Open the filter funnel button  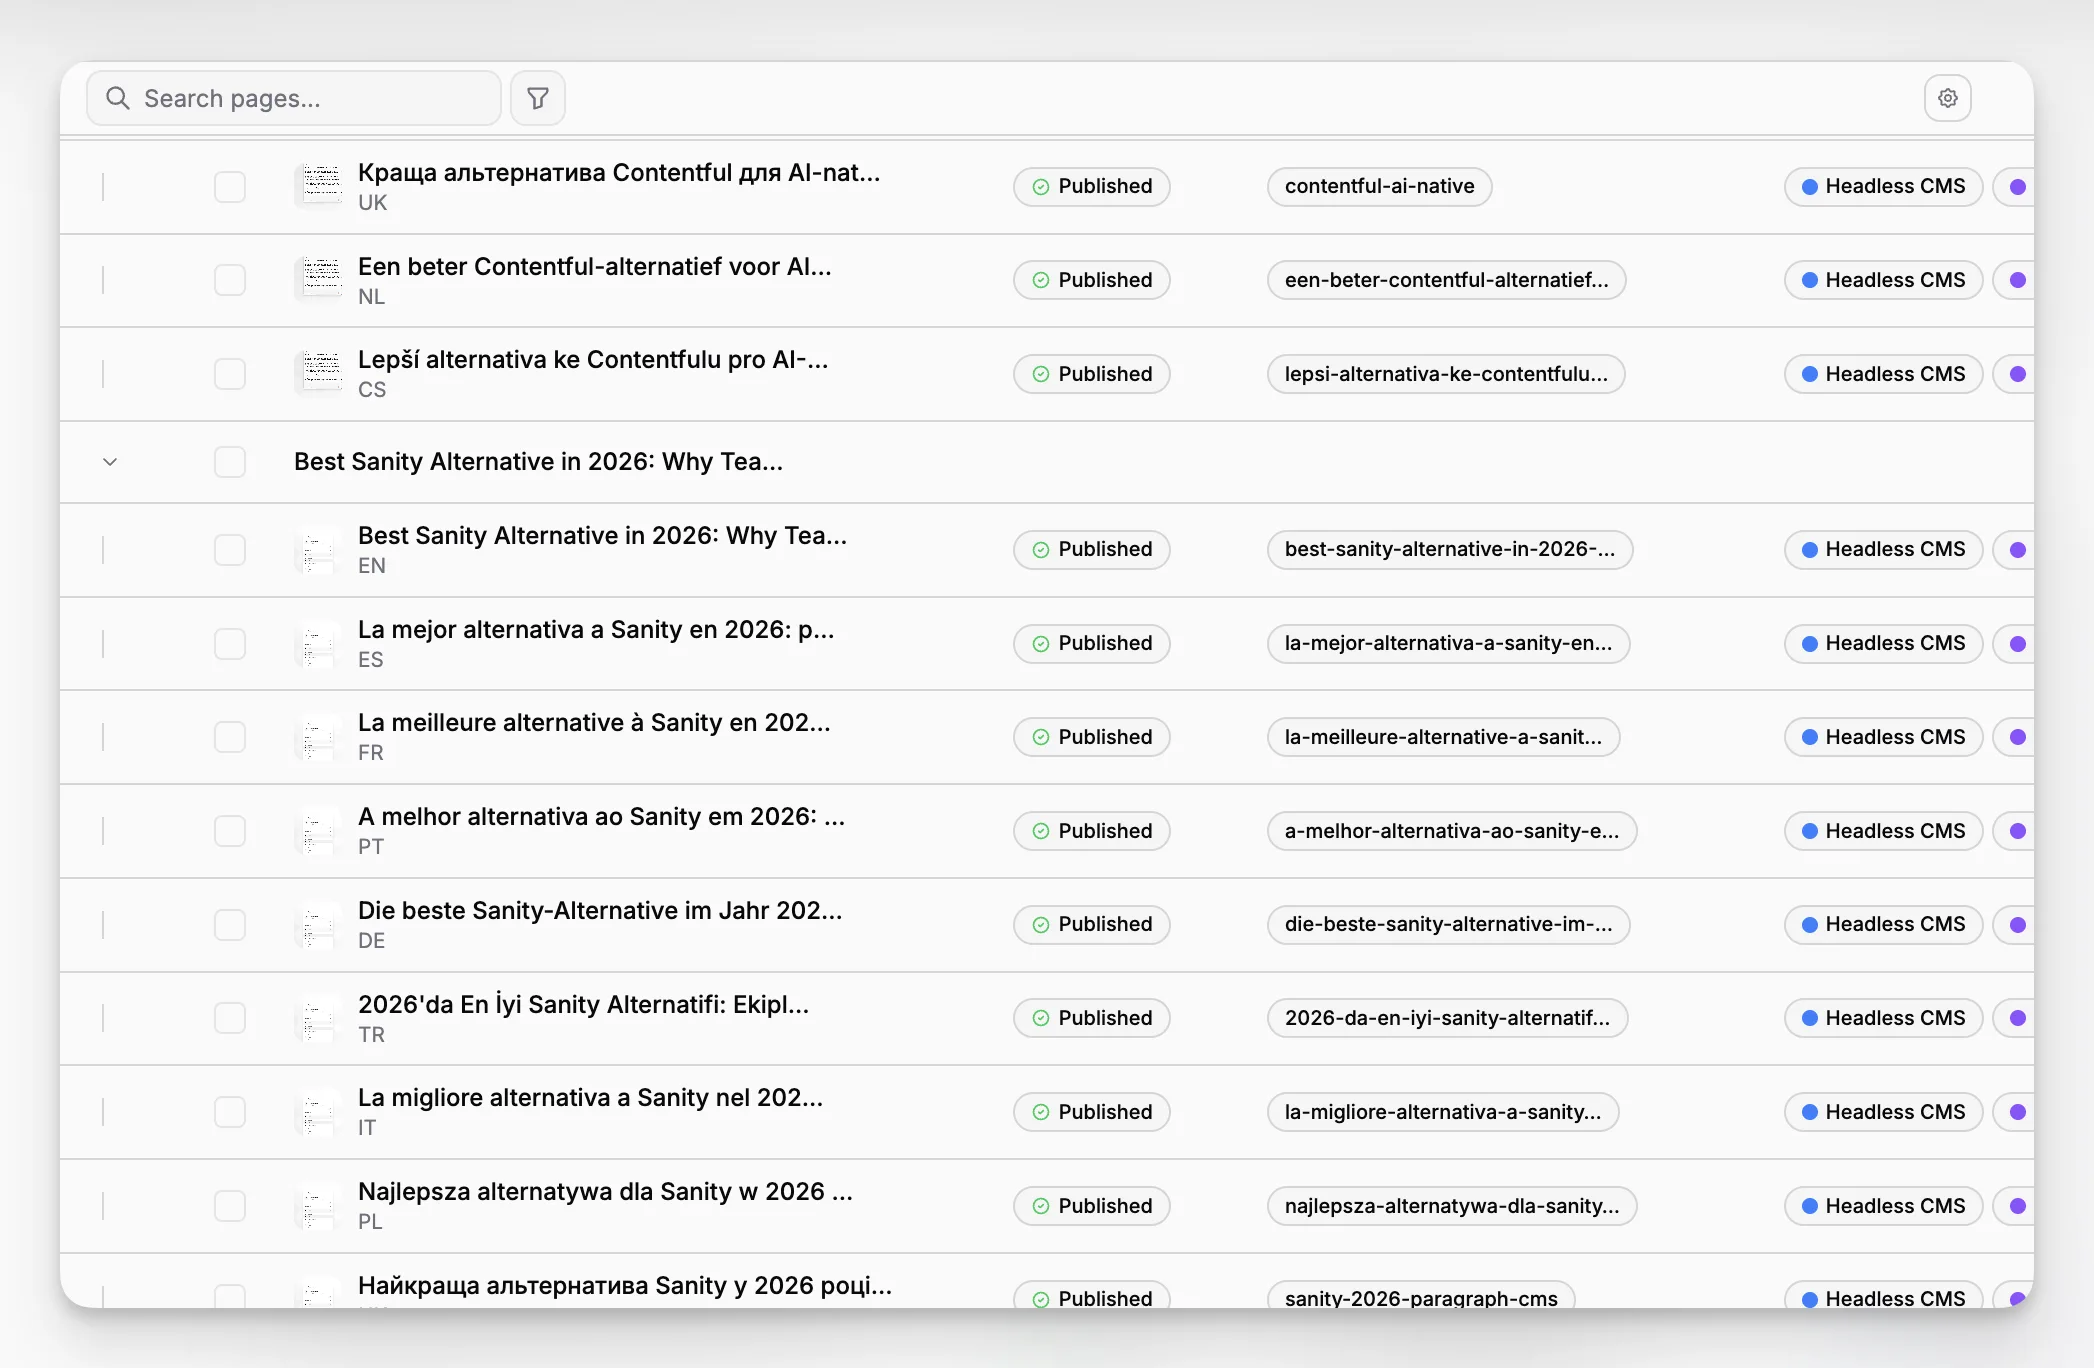(538, 98)
